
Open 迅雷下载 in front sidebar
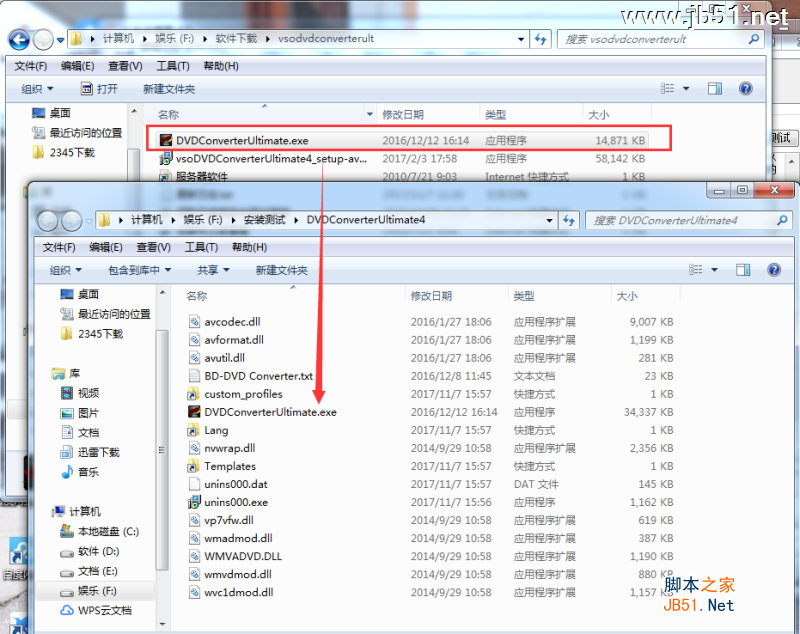(90, 452)
